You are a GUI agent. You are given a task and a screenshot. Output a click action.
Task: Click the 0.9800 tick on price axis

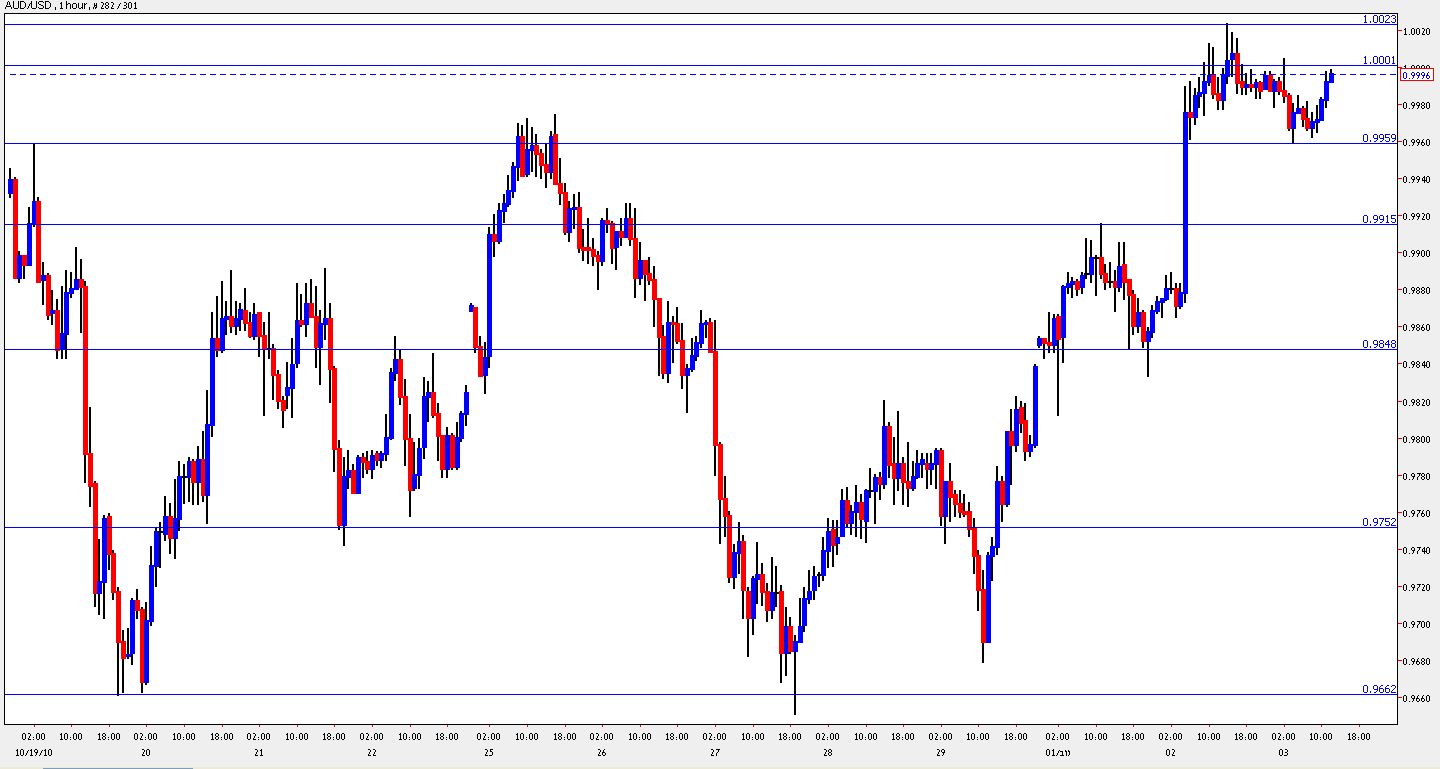1417,440
